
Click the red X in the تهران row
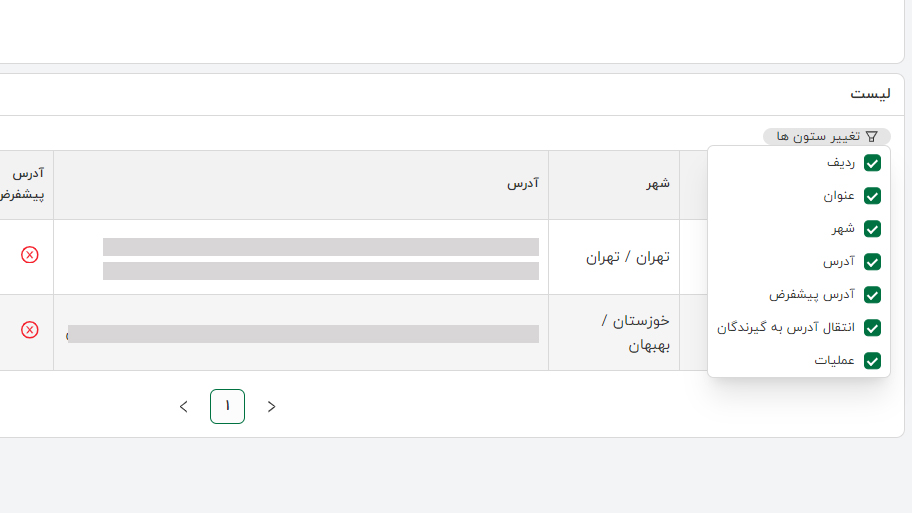point(30,255)
